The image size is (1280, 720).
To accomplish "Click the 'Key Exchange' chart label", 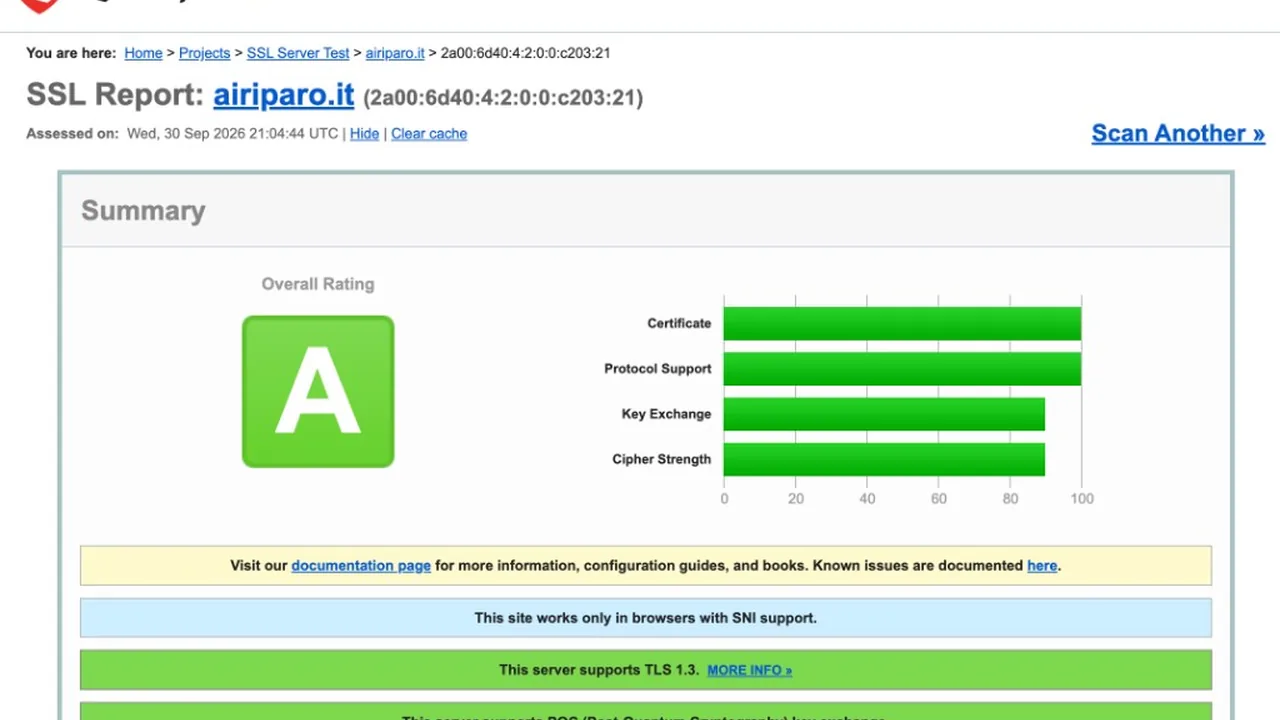I will pos(666,414).
